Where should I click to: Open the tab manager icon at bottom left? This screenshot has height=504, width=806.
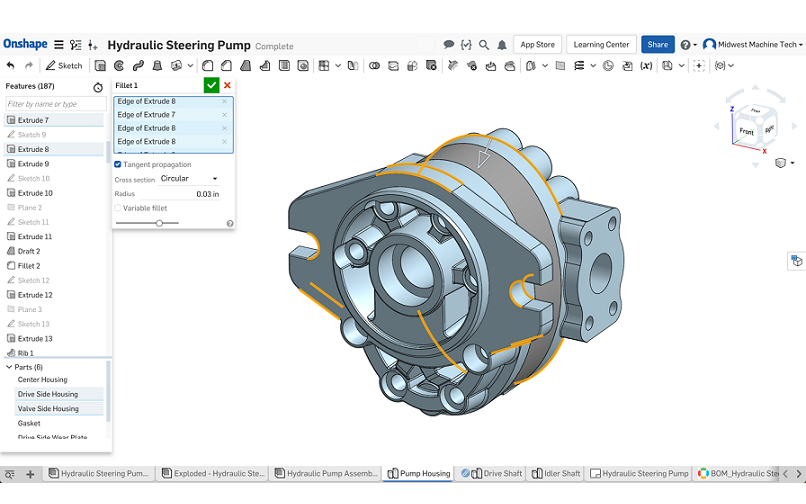(x=10, y=474)
